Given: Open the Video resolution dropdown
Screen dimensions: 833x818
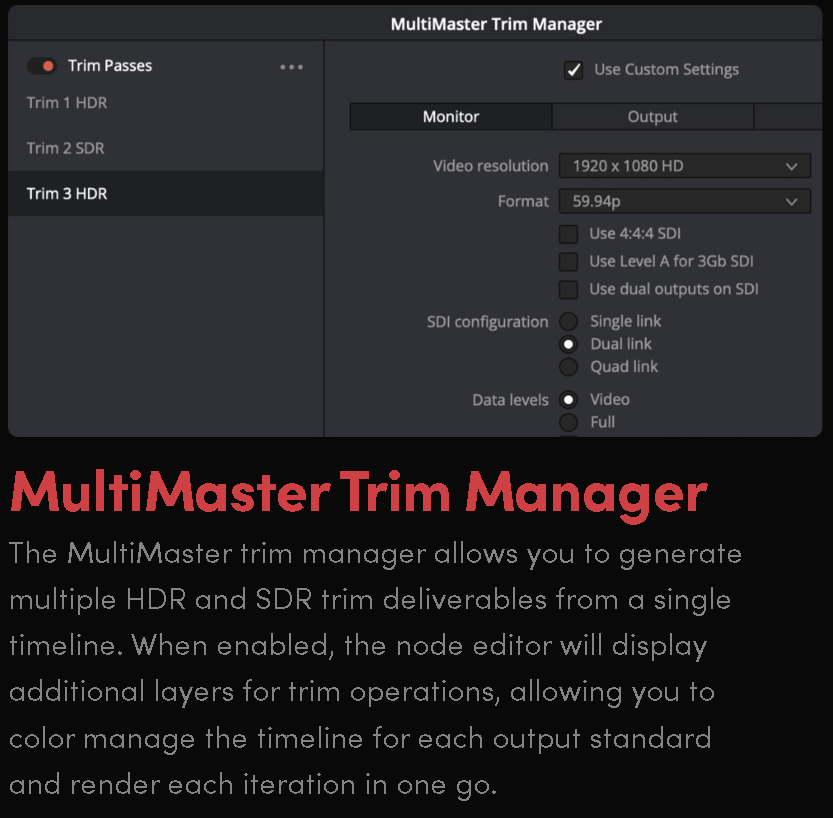Looking at the screenshot, I should pyautogui.click(x=684, y=166).
